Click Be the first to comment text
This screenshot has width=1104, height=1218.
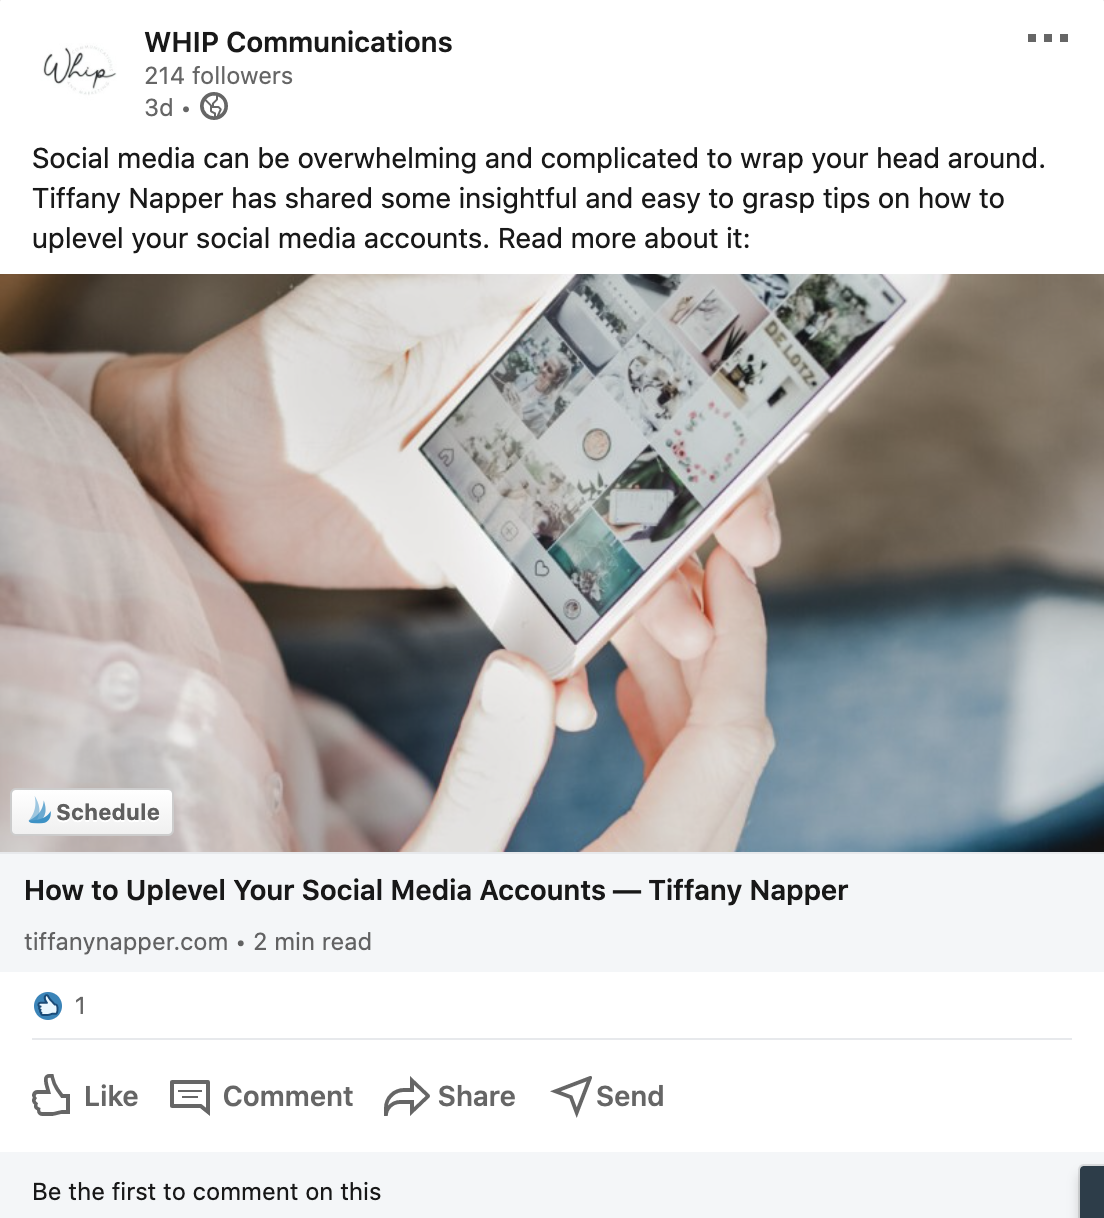click(207, 1191)
